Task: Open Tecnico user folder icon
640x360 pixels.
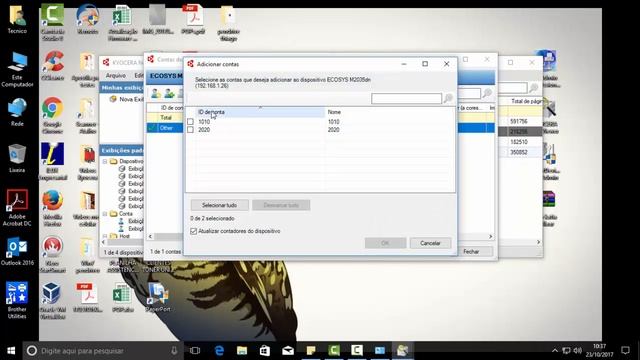Action: pyautogui.click(x=17, y=20)
